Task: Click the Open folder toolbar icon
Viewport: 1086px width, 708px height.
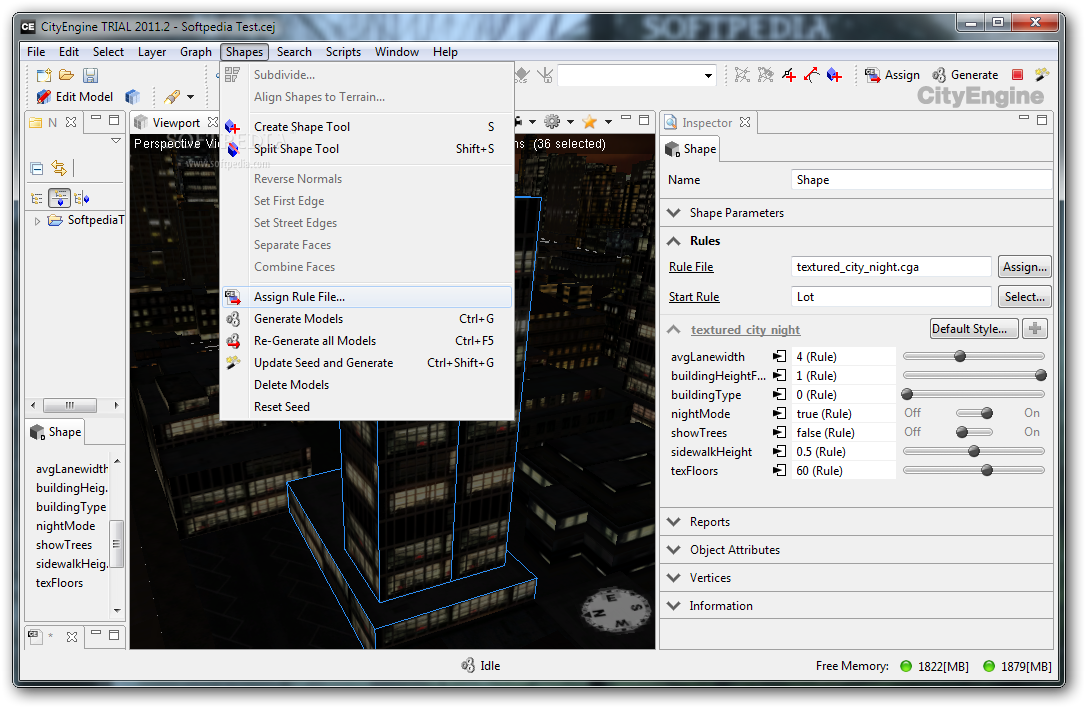Action: pyautogui.click(x=66, y=75)
